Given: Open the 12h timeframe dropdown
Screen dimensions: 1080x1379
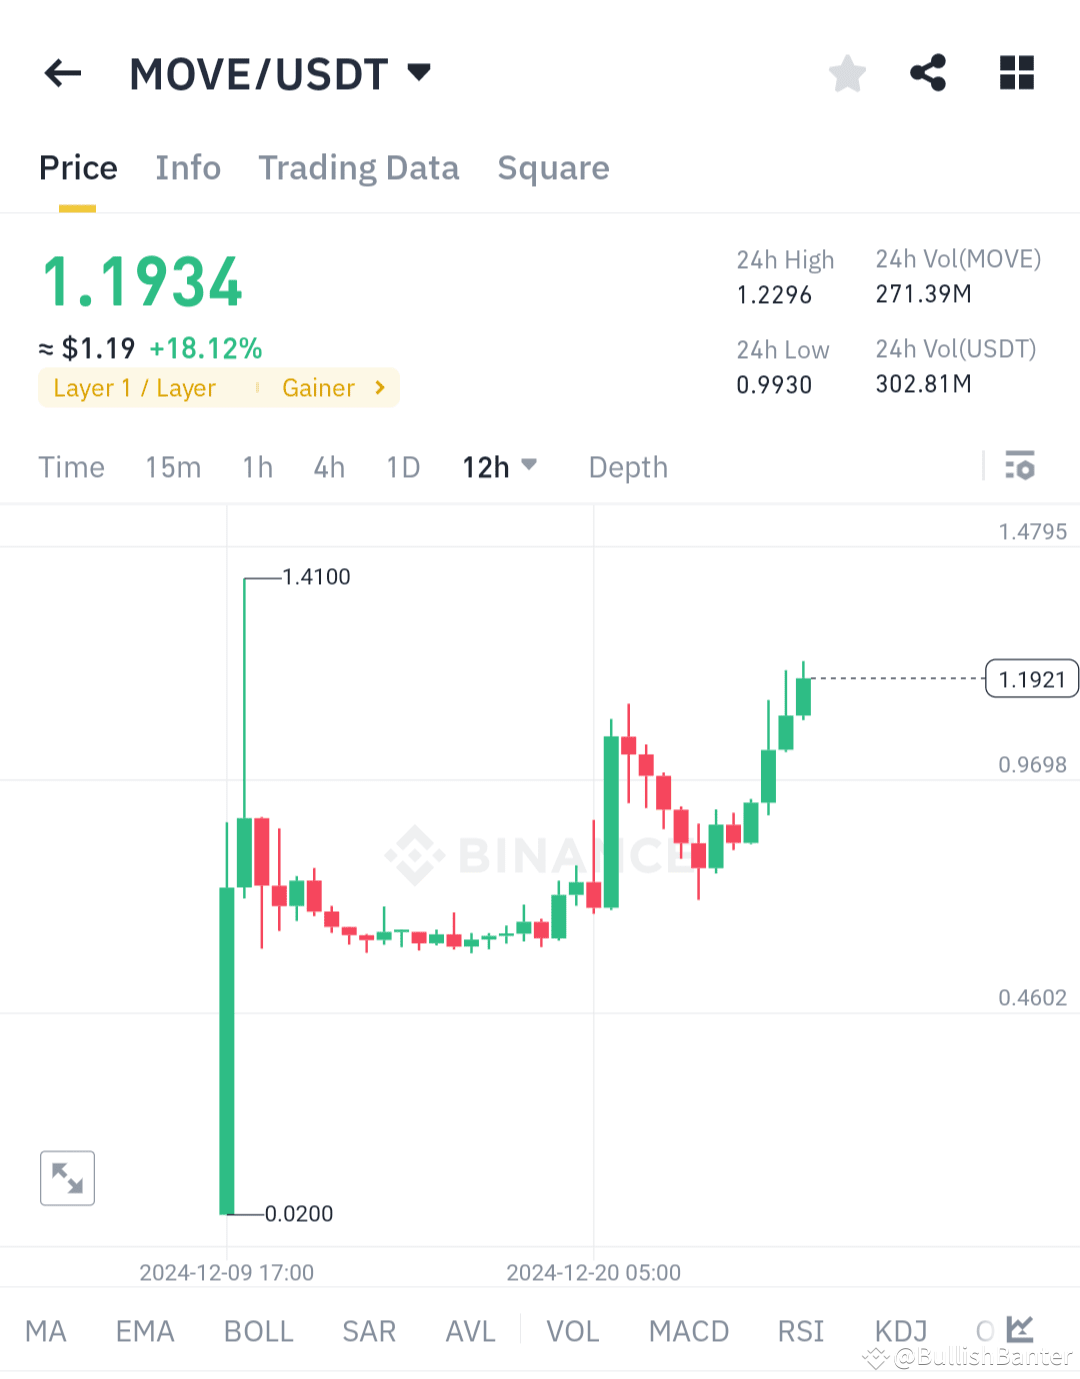Looking at the screenshot, I should [x=500, y=466].
